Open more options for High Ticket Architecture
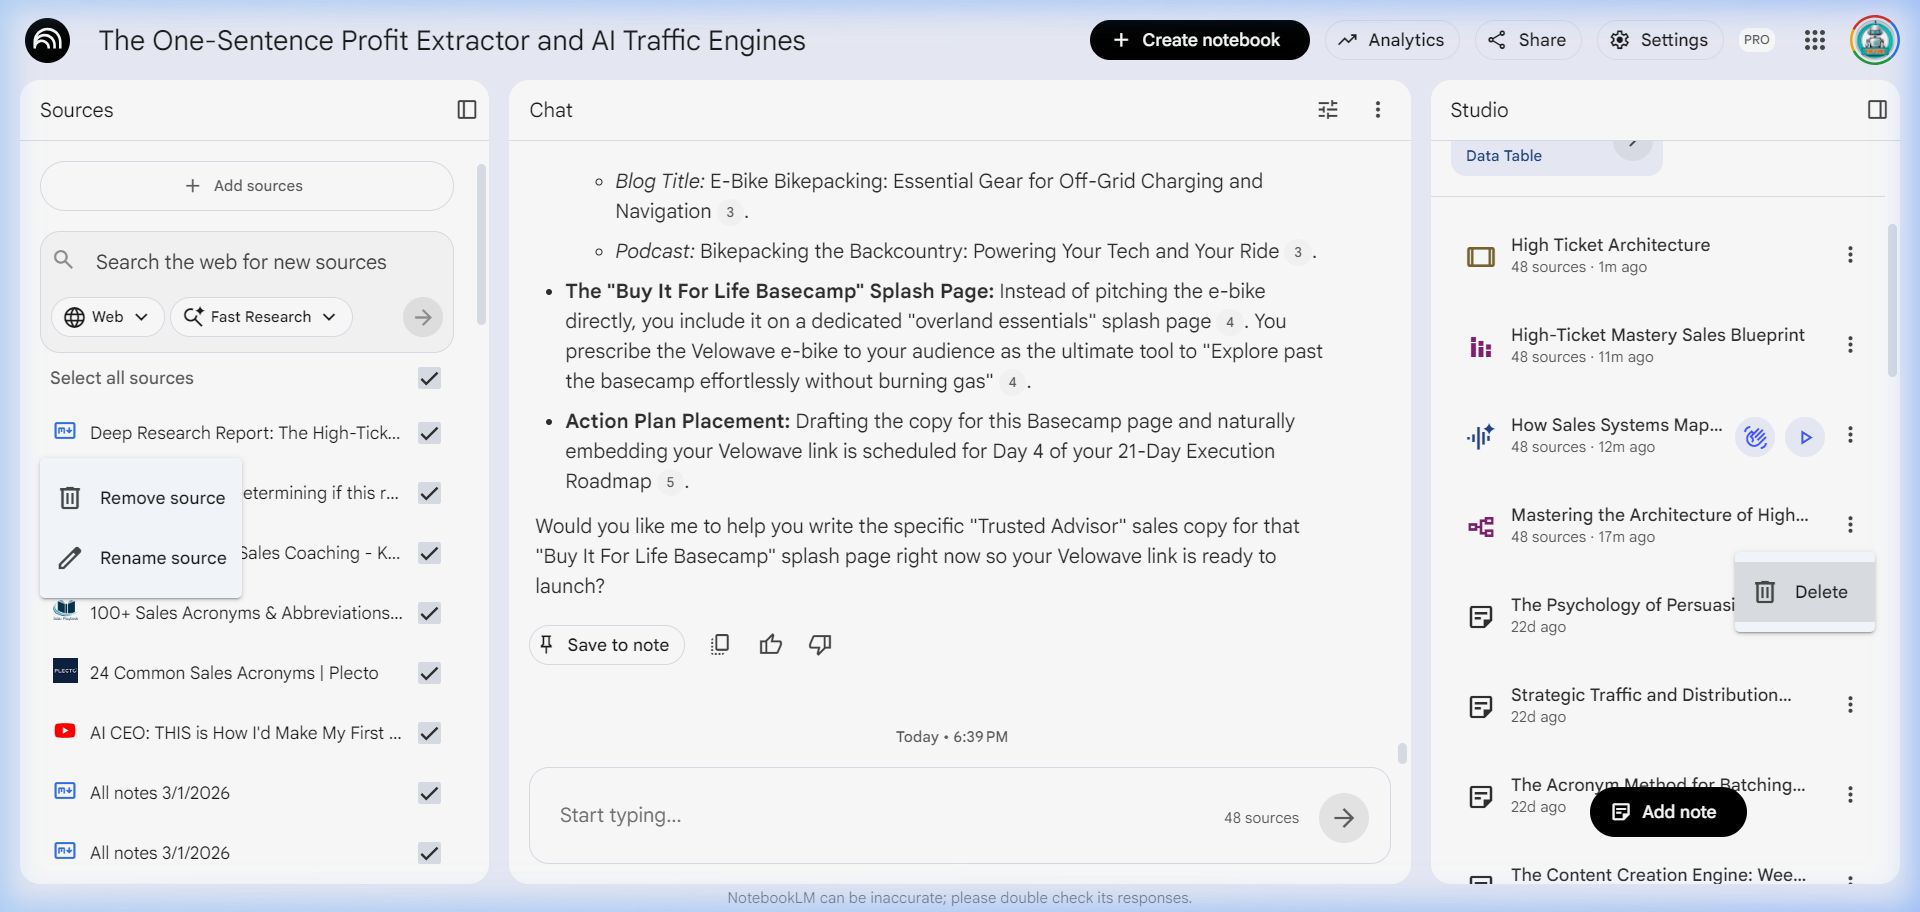 pos(1849,255)
